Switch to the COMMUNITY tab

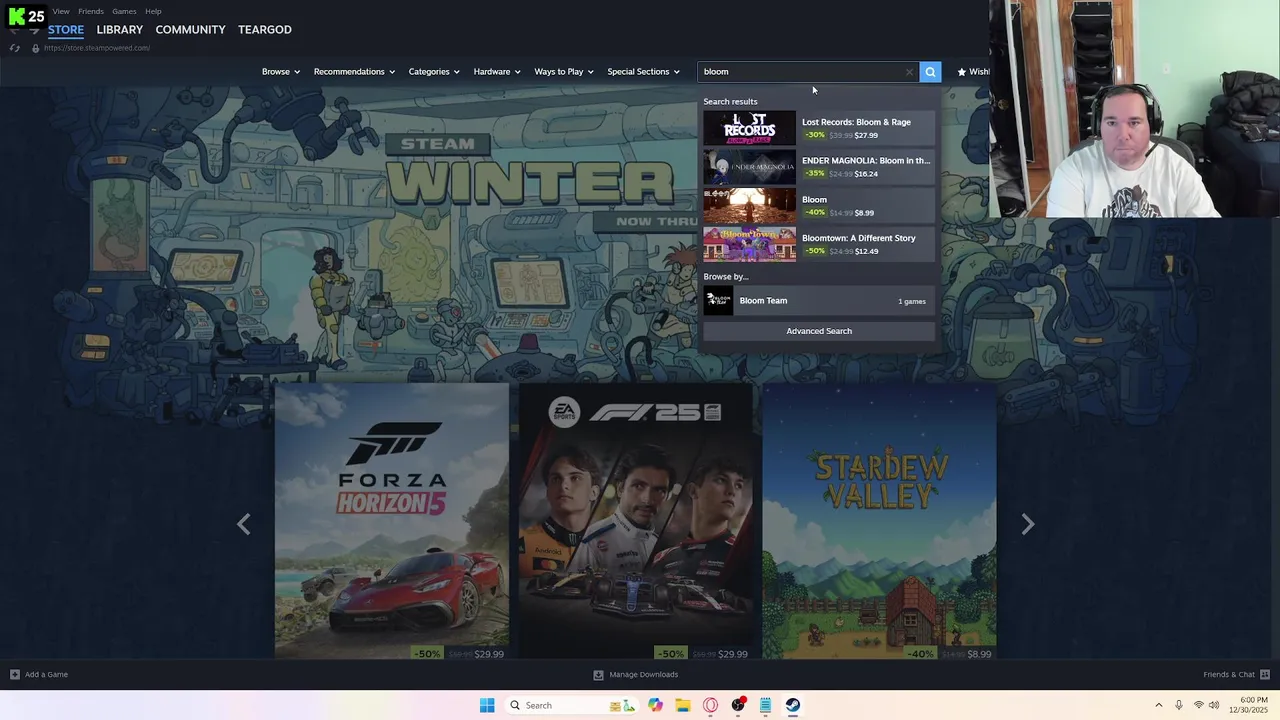190,30
